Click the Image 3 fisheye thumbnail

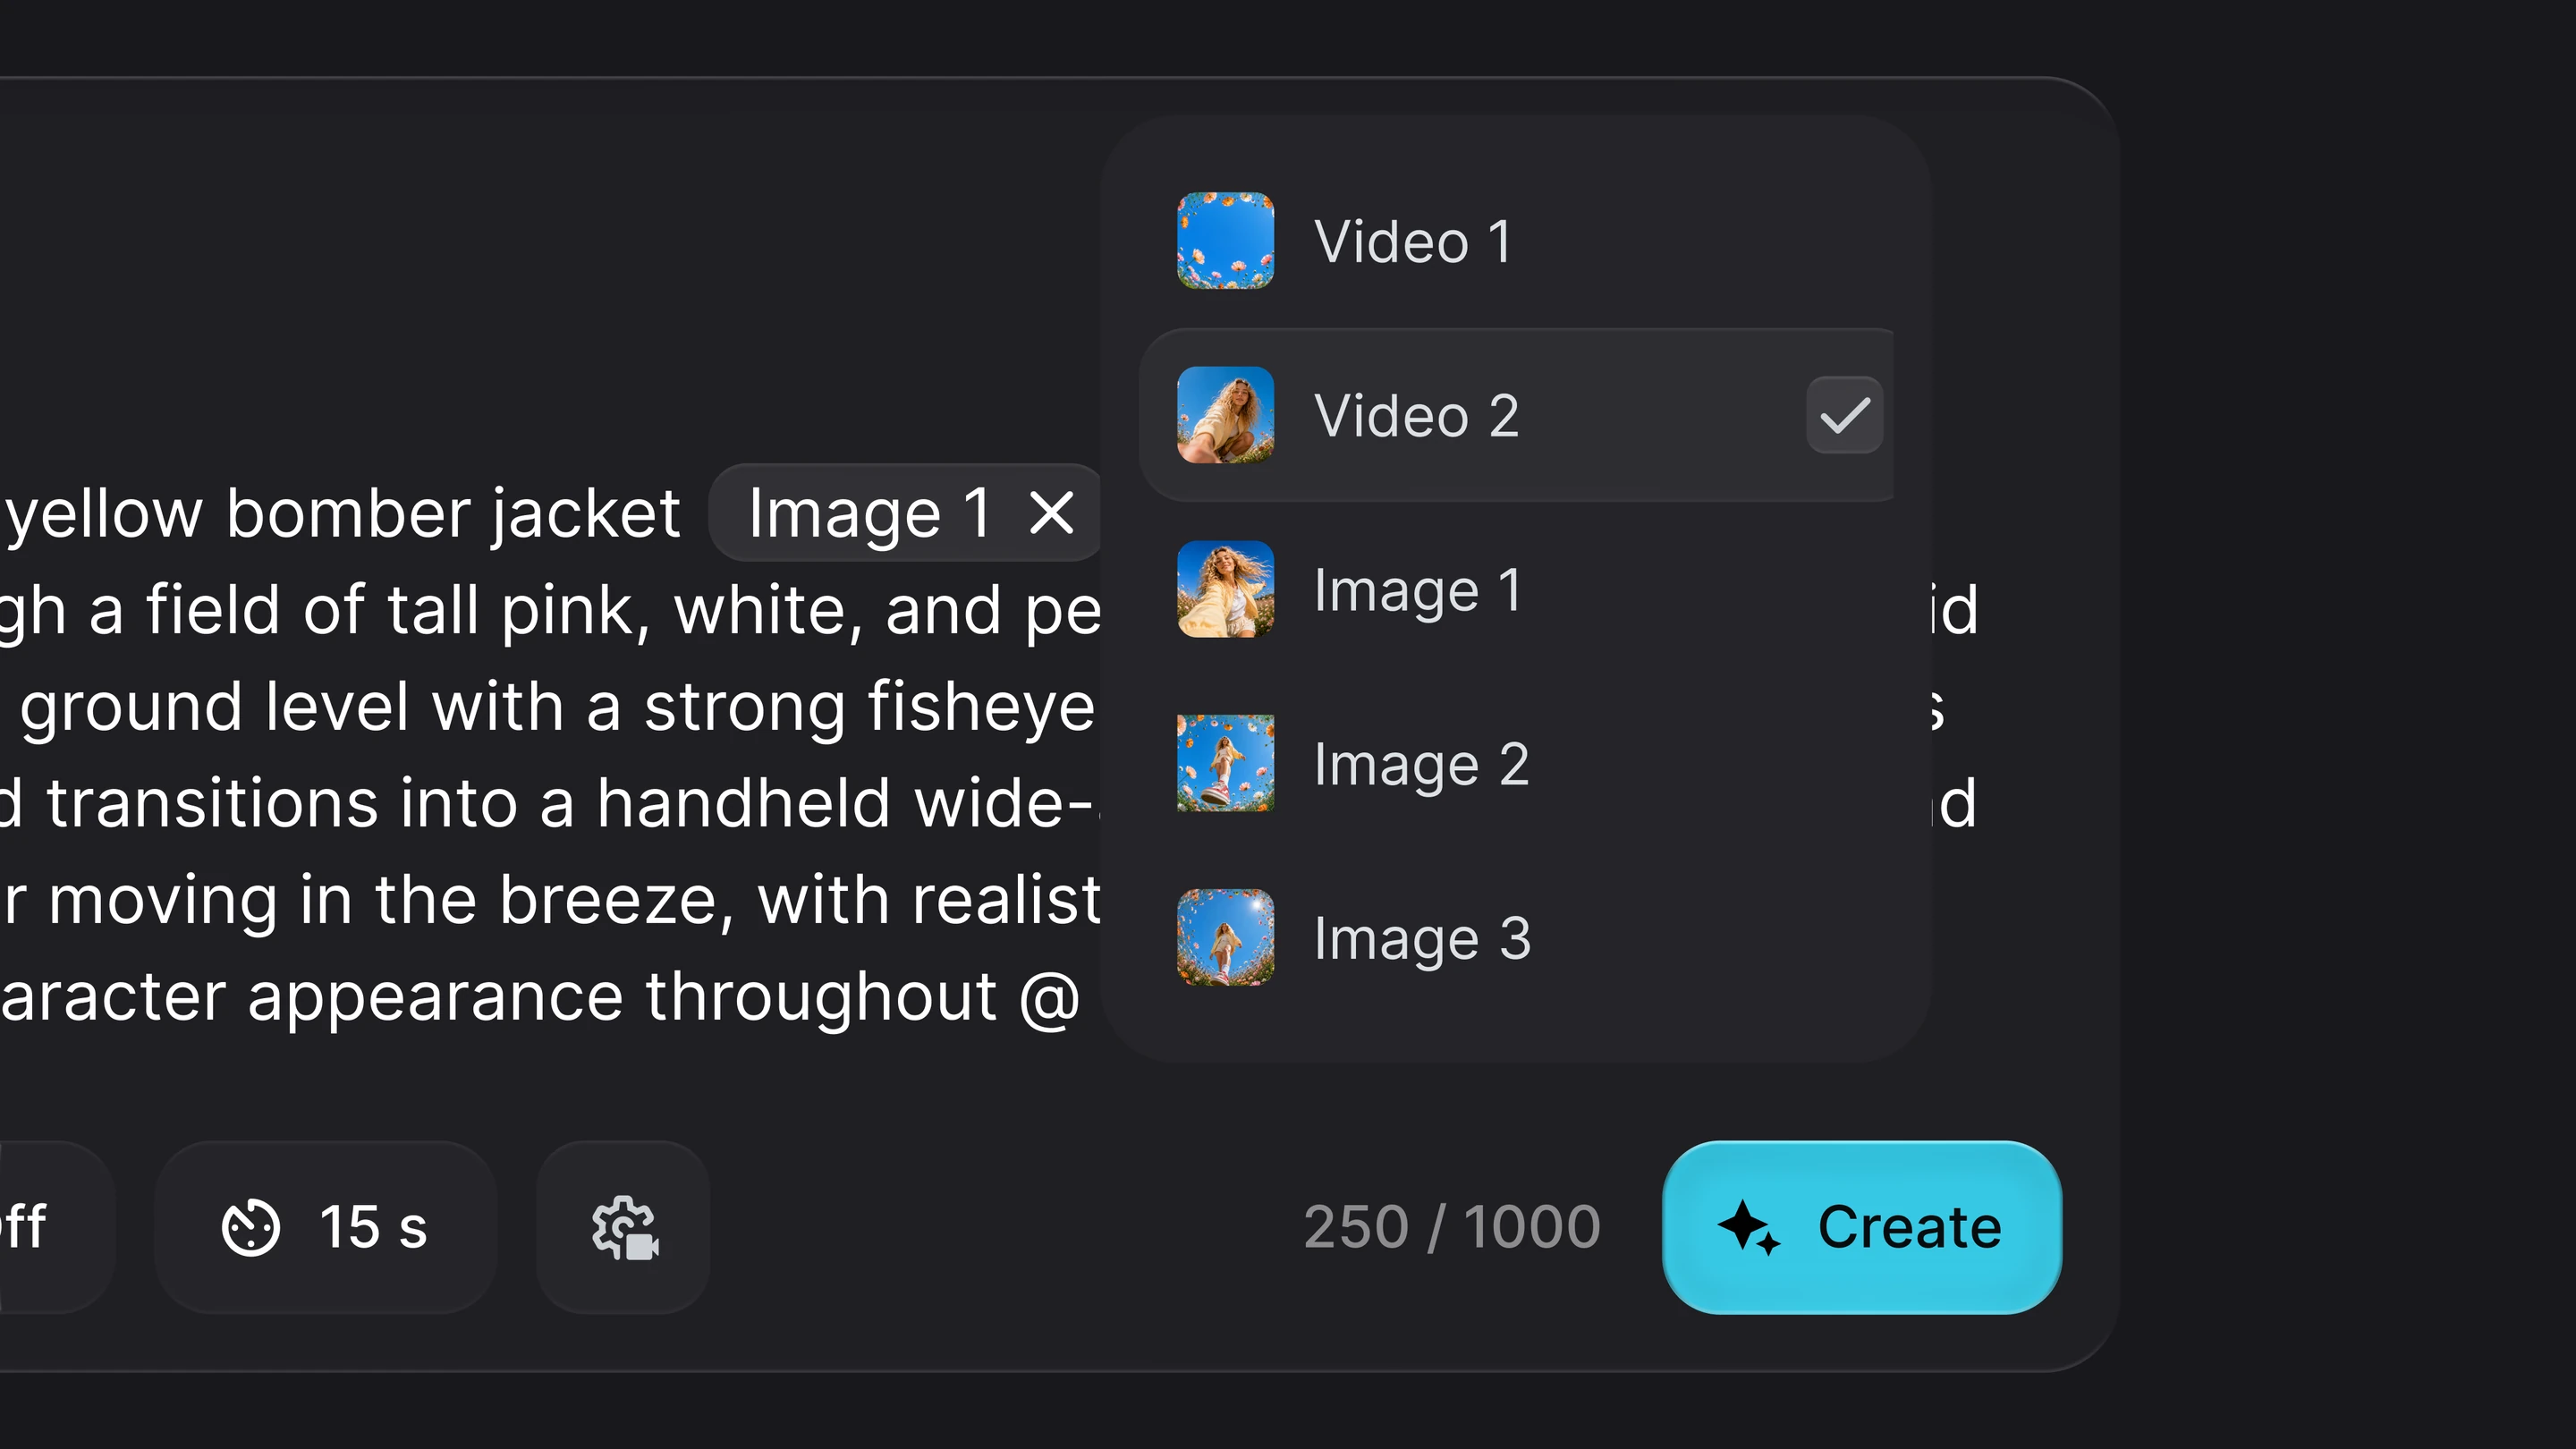[1225, 937]
